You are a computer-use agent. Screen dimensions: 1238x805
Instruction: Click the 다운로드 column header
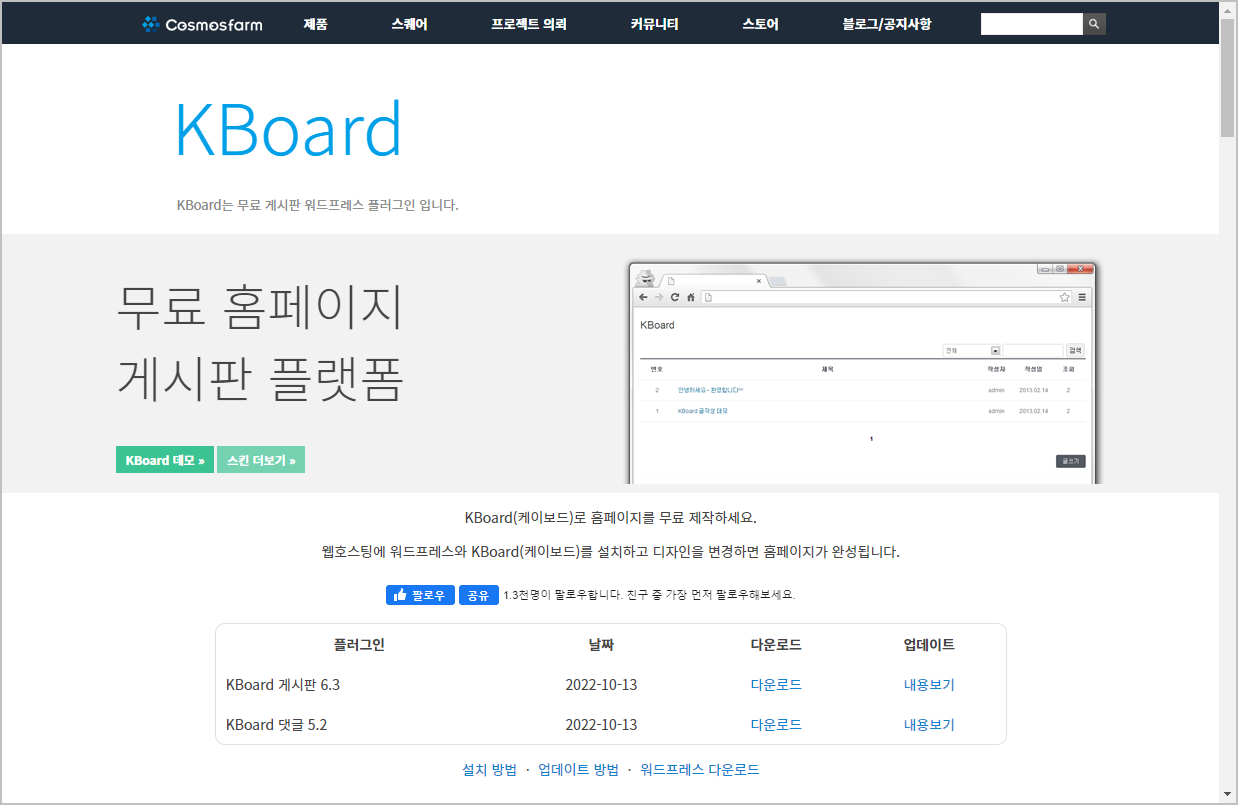click(x=776, y=645)
